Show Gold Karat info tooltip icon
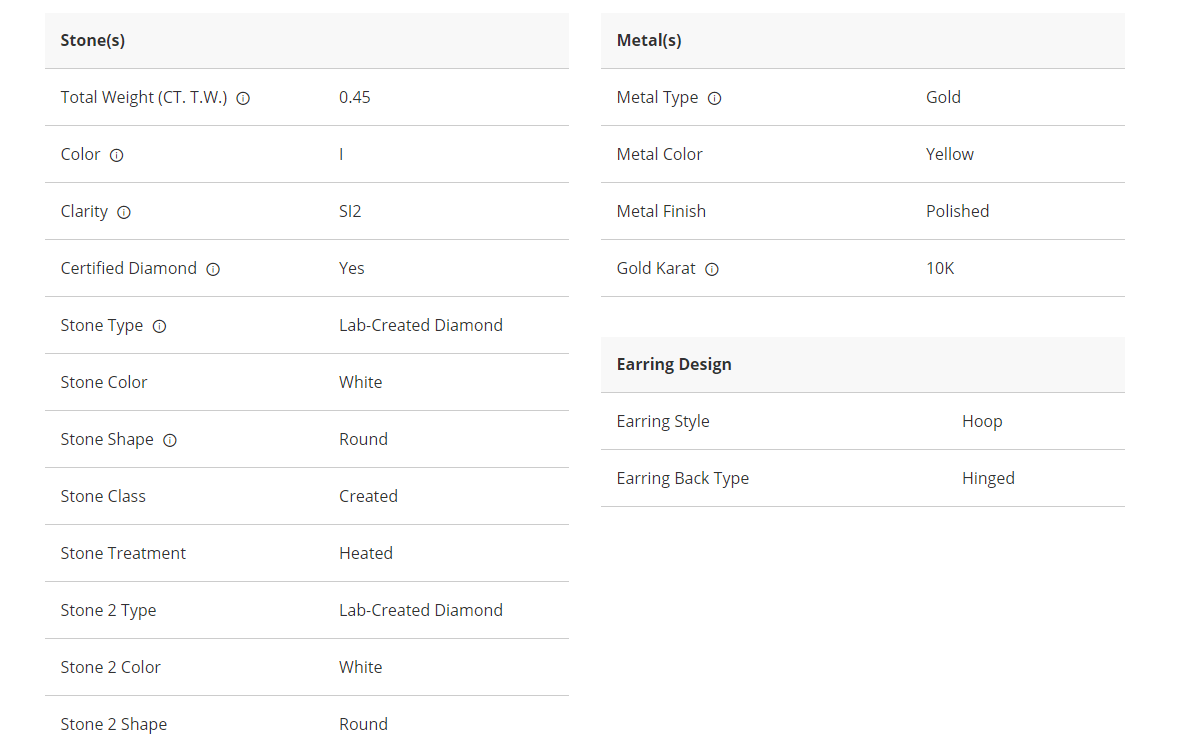The image size is (1184, 750). pyautogui.click(x=712, y=269)
